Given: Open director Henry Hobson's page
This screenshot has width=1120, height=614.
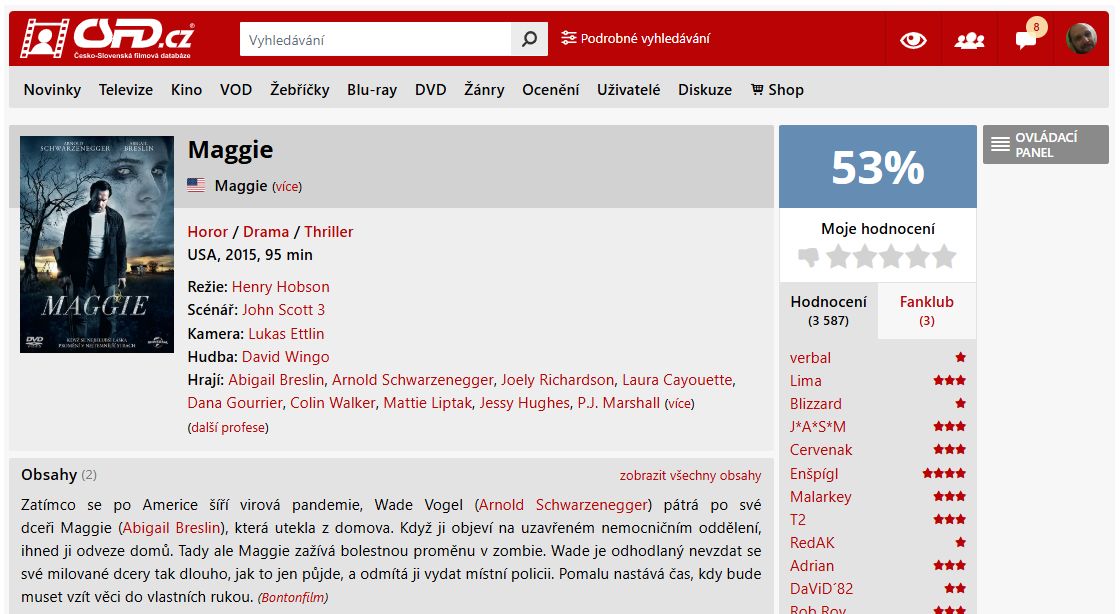Looking at the screenshot, I should pyautogui.click(x=281, y=287).
